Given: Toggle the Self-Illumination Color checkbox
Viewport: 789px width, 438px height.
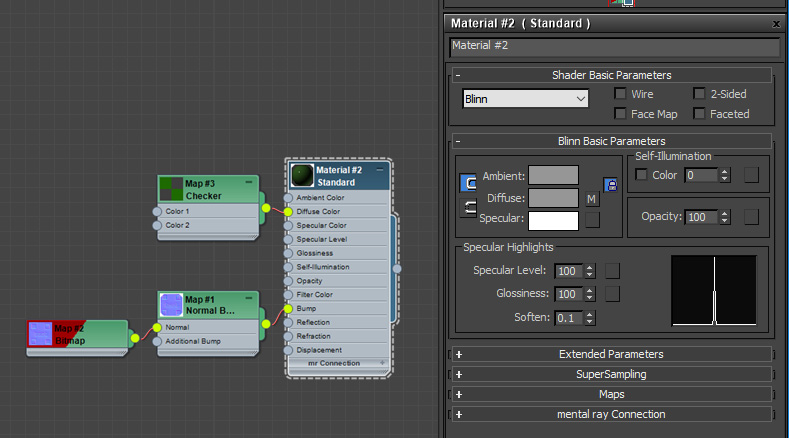Looking at the screenshot, I should pos(642,175).
